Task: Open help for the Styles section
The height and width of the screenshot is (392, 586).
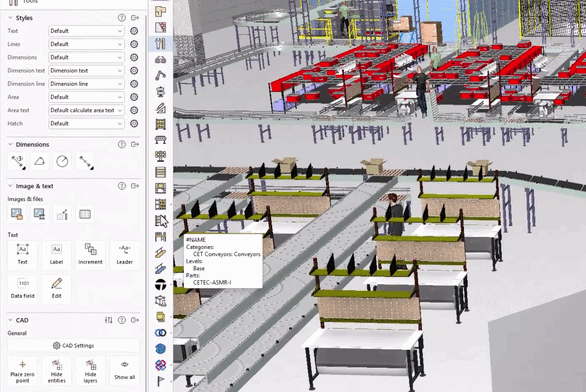Action: tap(122, 18)
